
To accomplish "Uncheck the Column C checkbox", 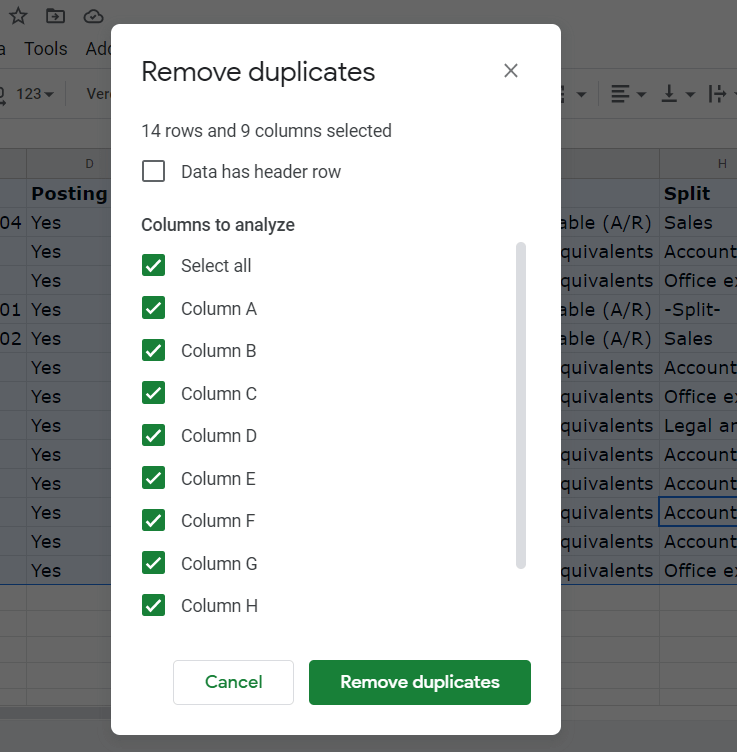I will 153,393.
